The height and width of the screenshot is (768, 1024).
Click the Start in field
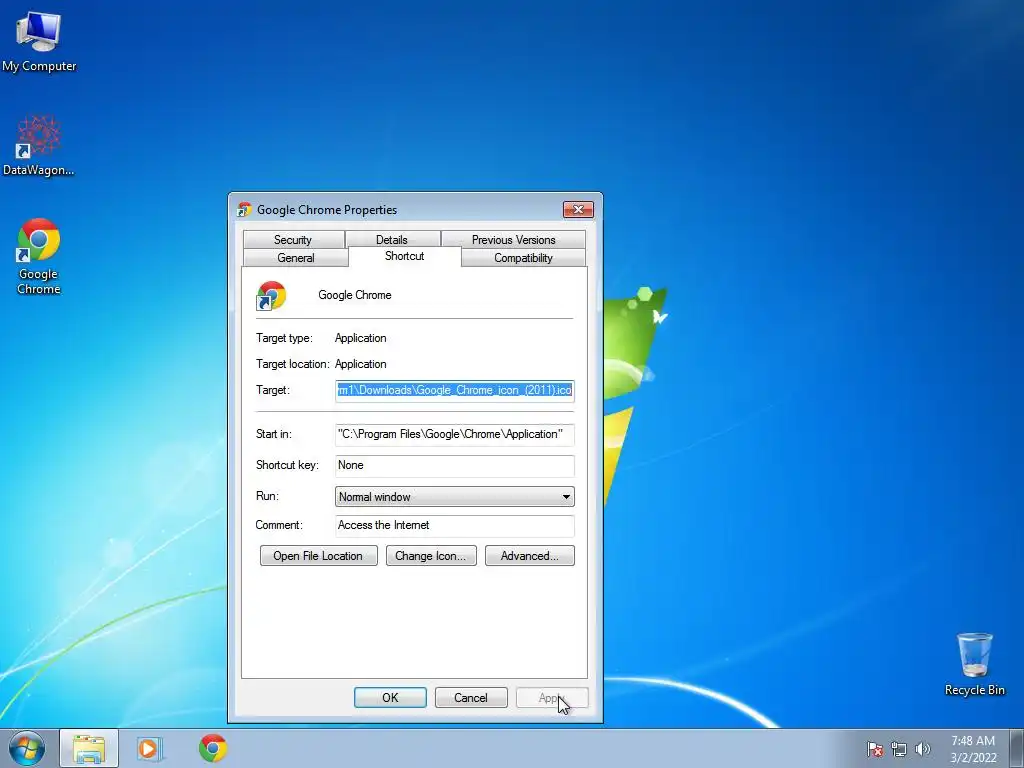tap(455, 434)
